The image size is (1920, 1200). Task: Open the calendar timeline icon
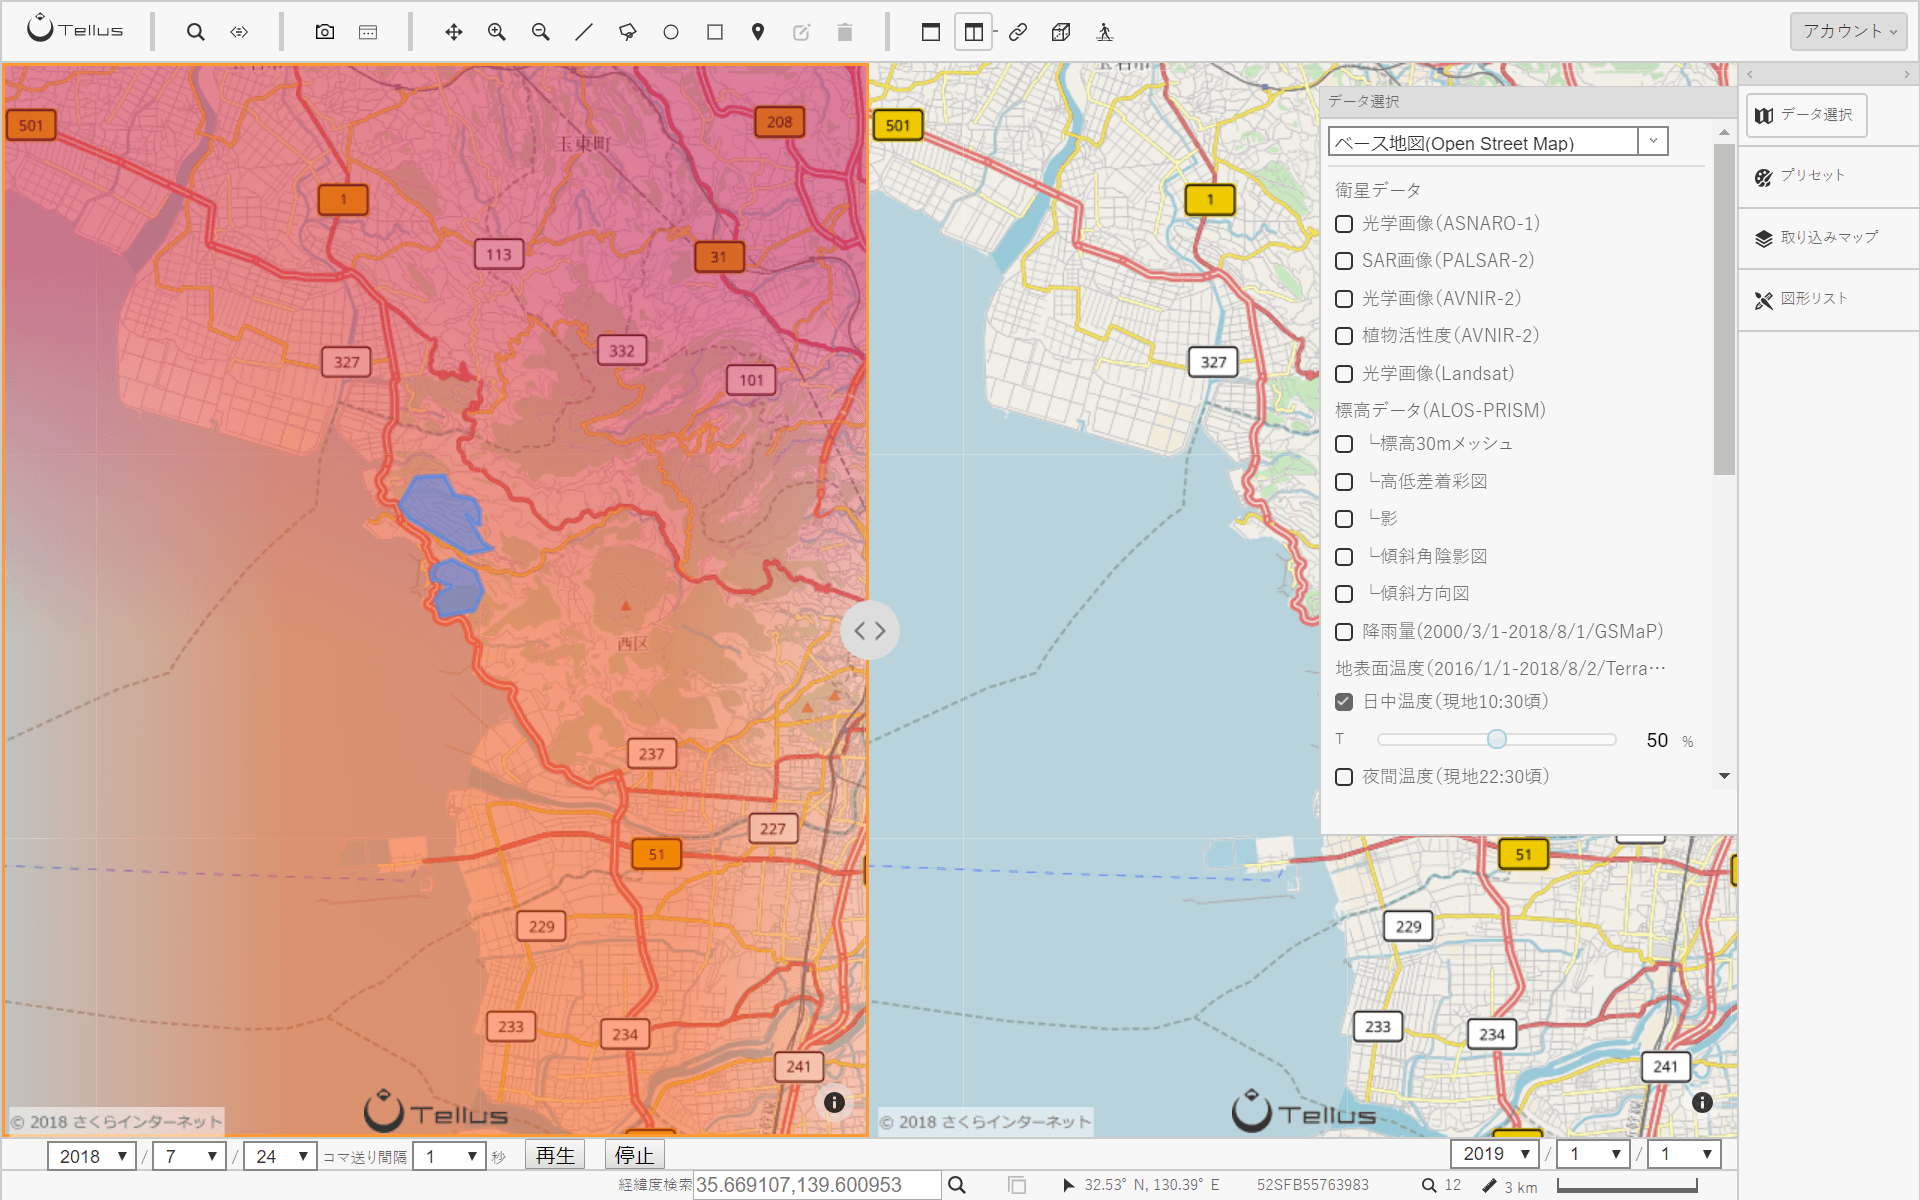pyautogui.click(x=368, y=32)
